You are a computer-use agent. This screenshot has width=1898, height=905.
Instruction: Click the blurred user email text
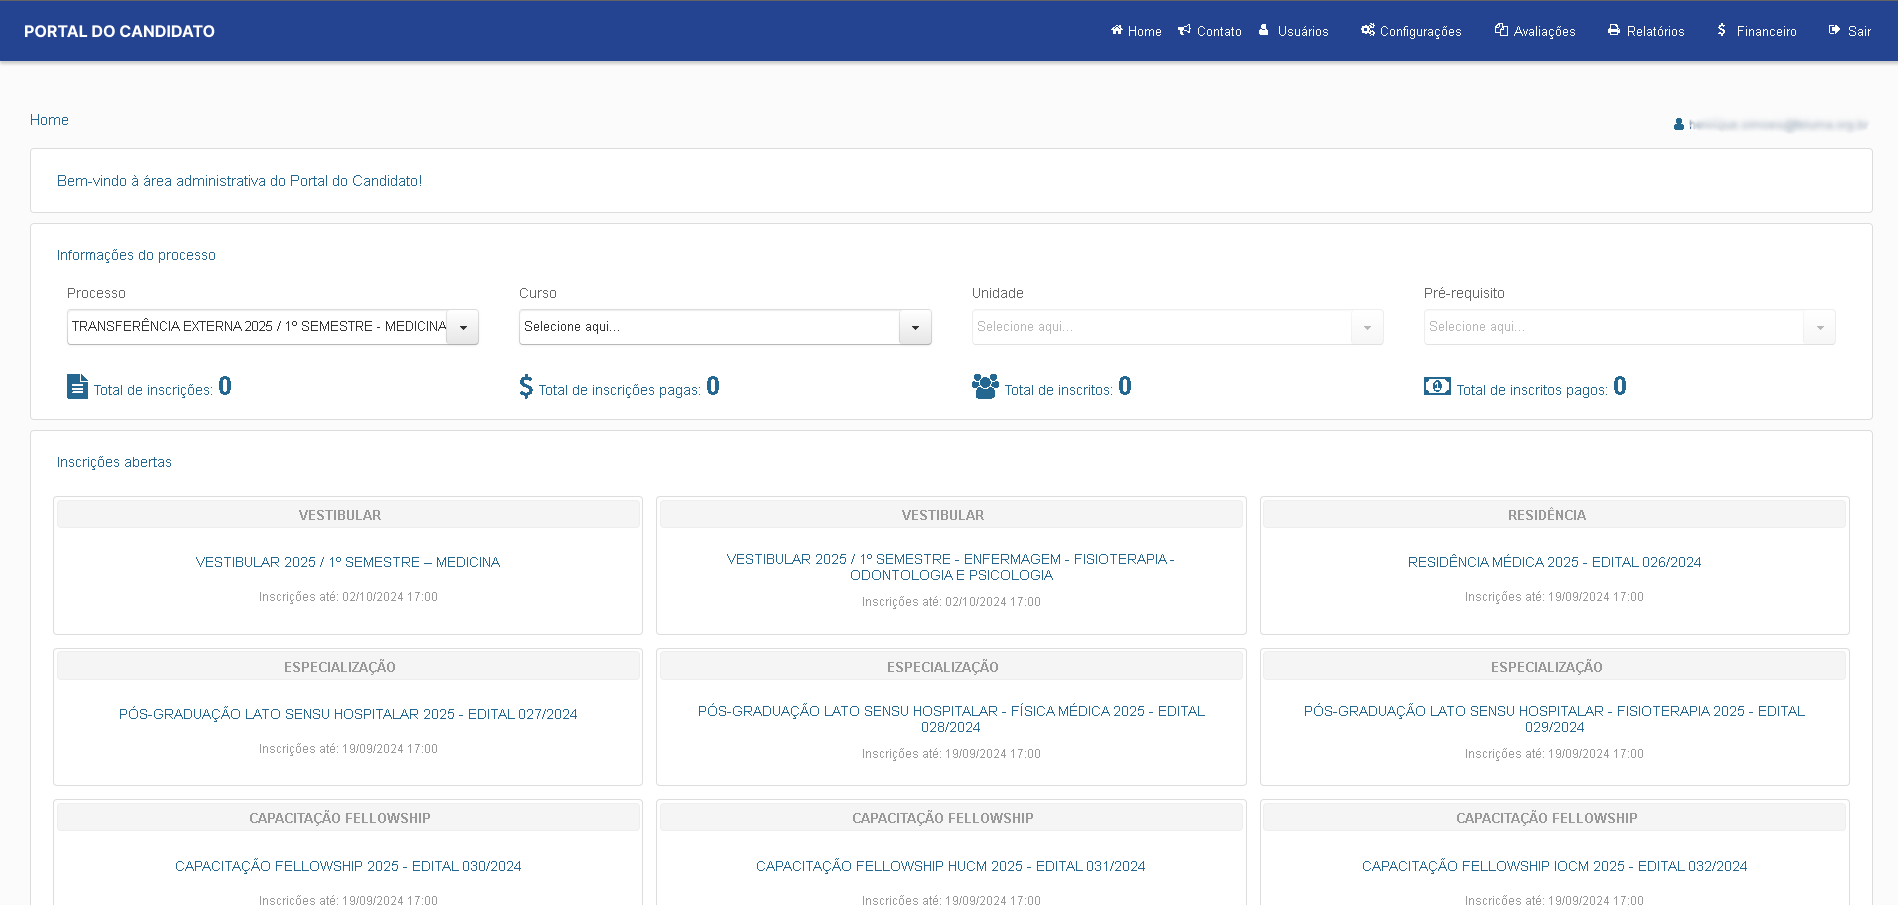(1778, 125)
